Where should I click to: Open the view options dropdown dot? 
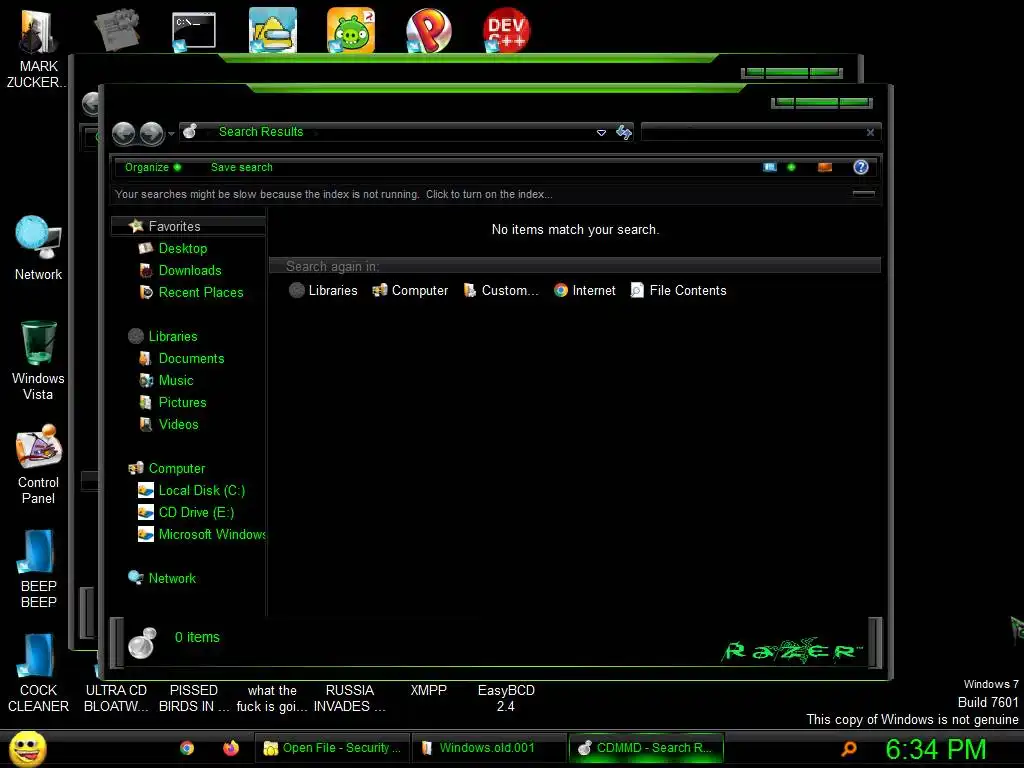coord(791,167)
